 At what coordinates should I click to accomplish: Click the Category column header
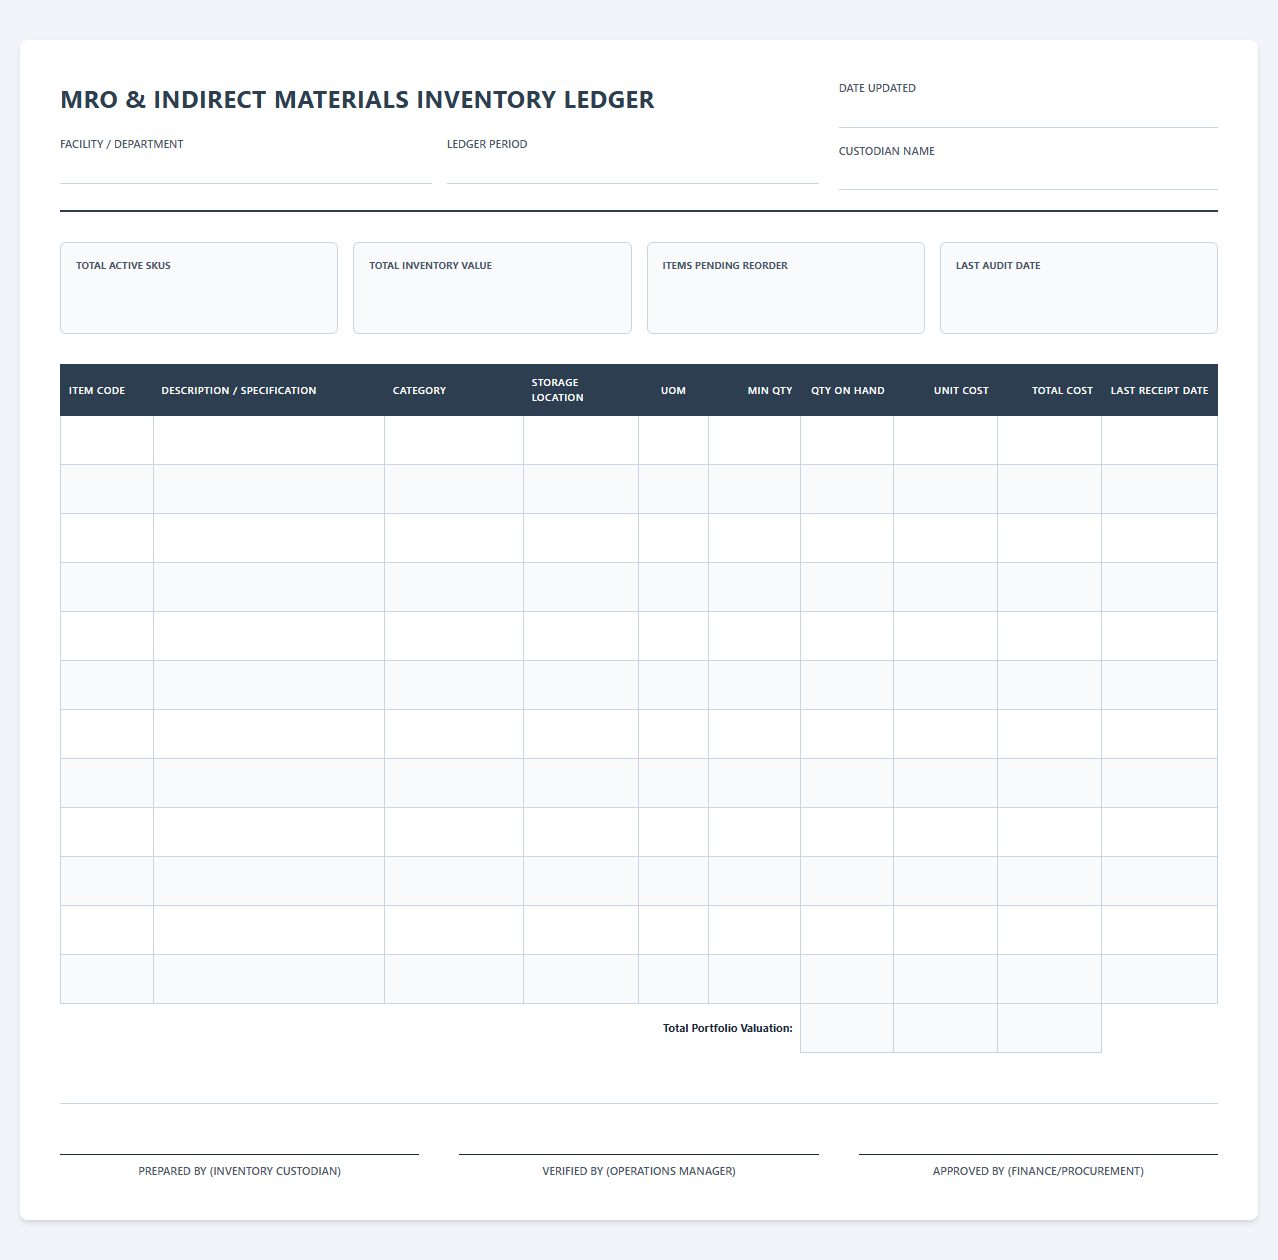click(x=454, y=390)
